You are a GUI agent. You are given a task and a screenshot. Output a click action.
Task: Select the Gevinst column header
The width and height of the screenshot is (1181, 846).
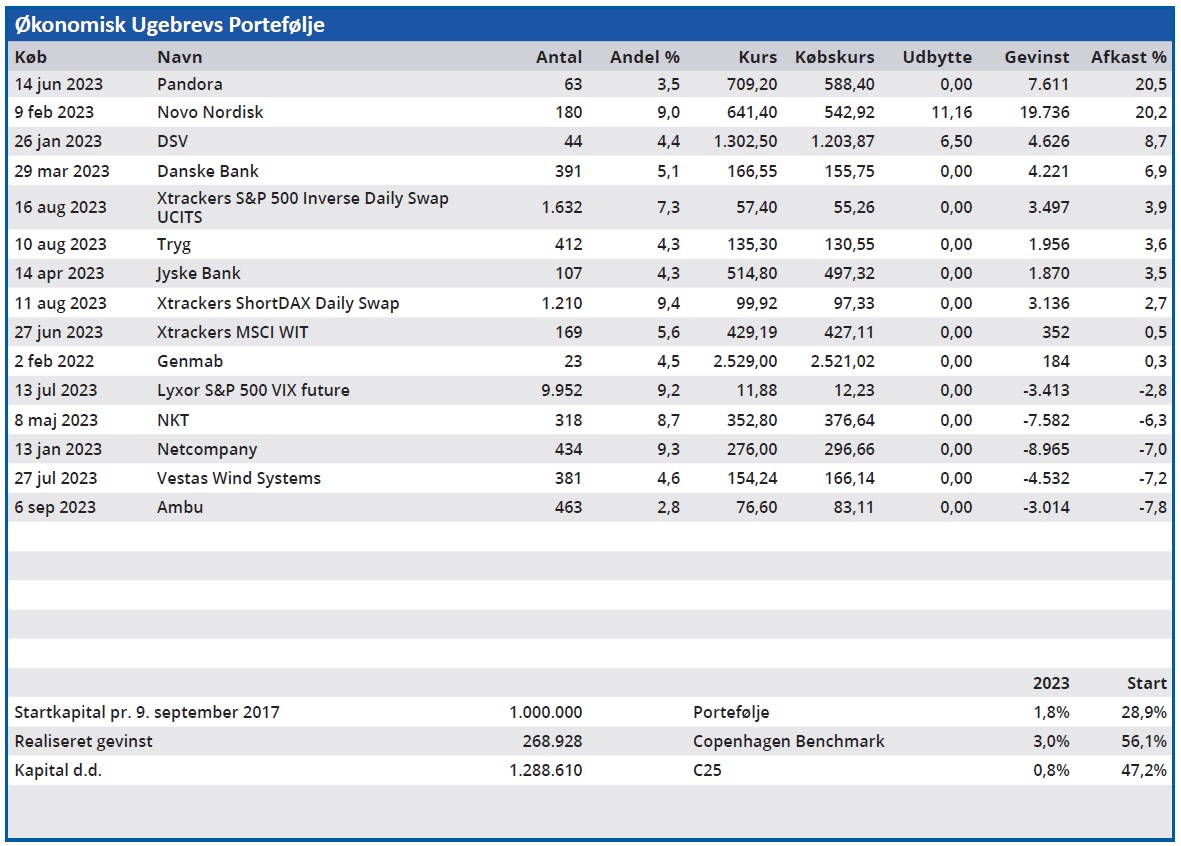(1036, 57)
